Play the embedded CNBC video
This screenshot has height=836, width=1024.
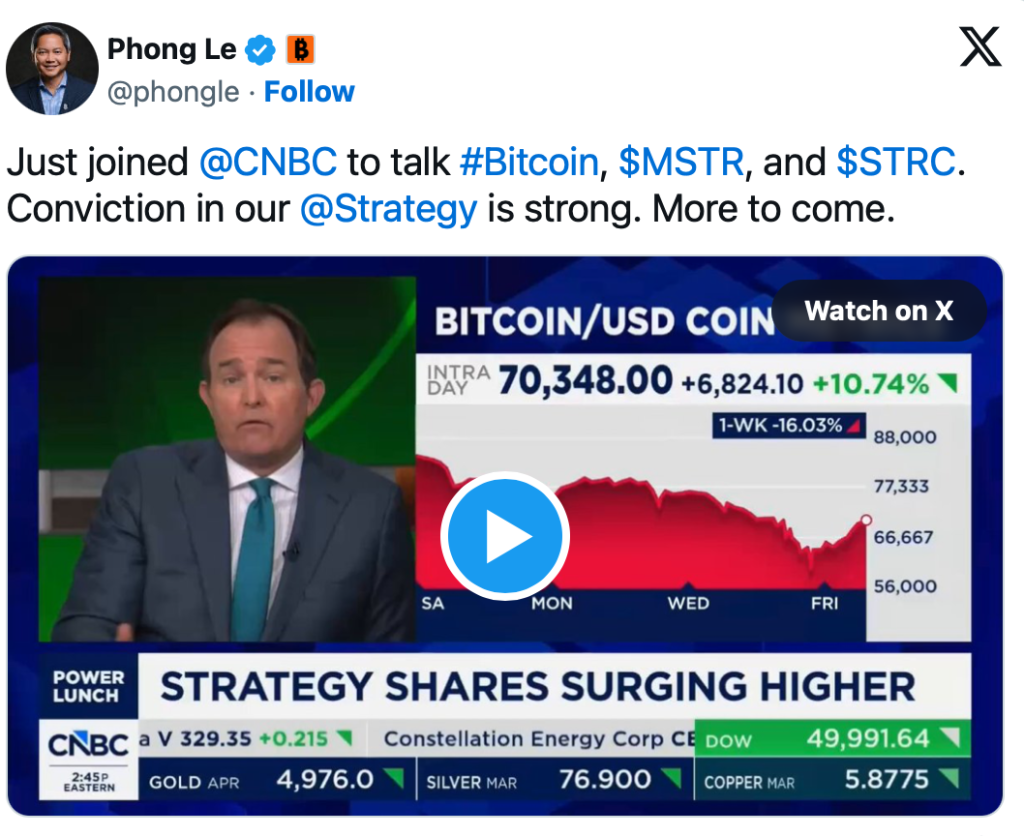pyautogui.click(x=505, y=537)
